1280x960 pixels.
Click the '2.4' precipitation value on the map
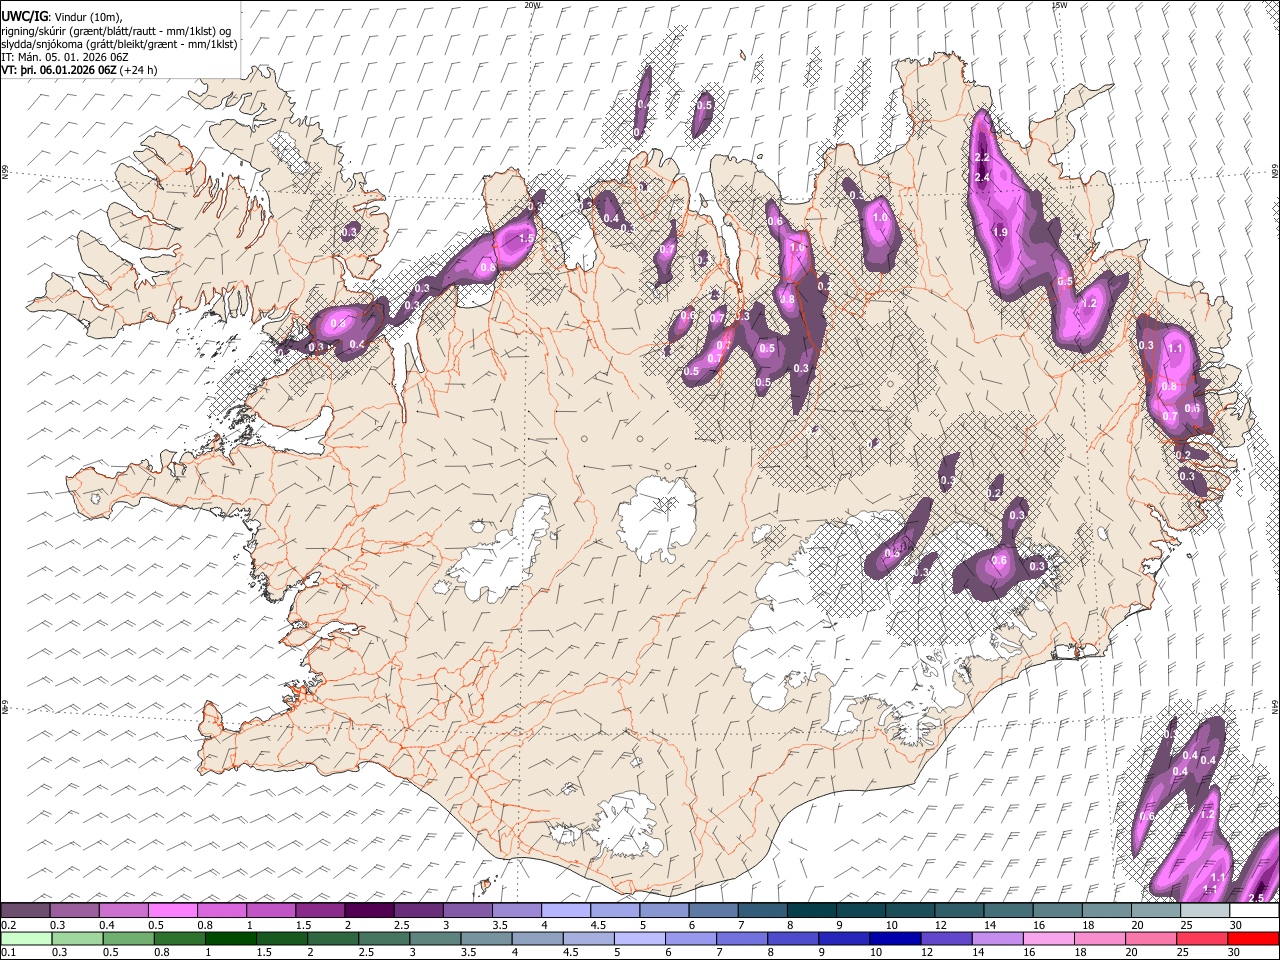981,178
